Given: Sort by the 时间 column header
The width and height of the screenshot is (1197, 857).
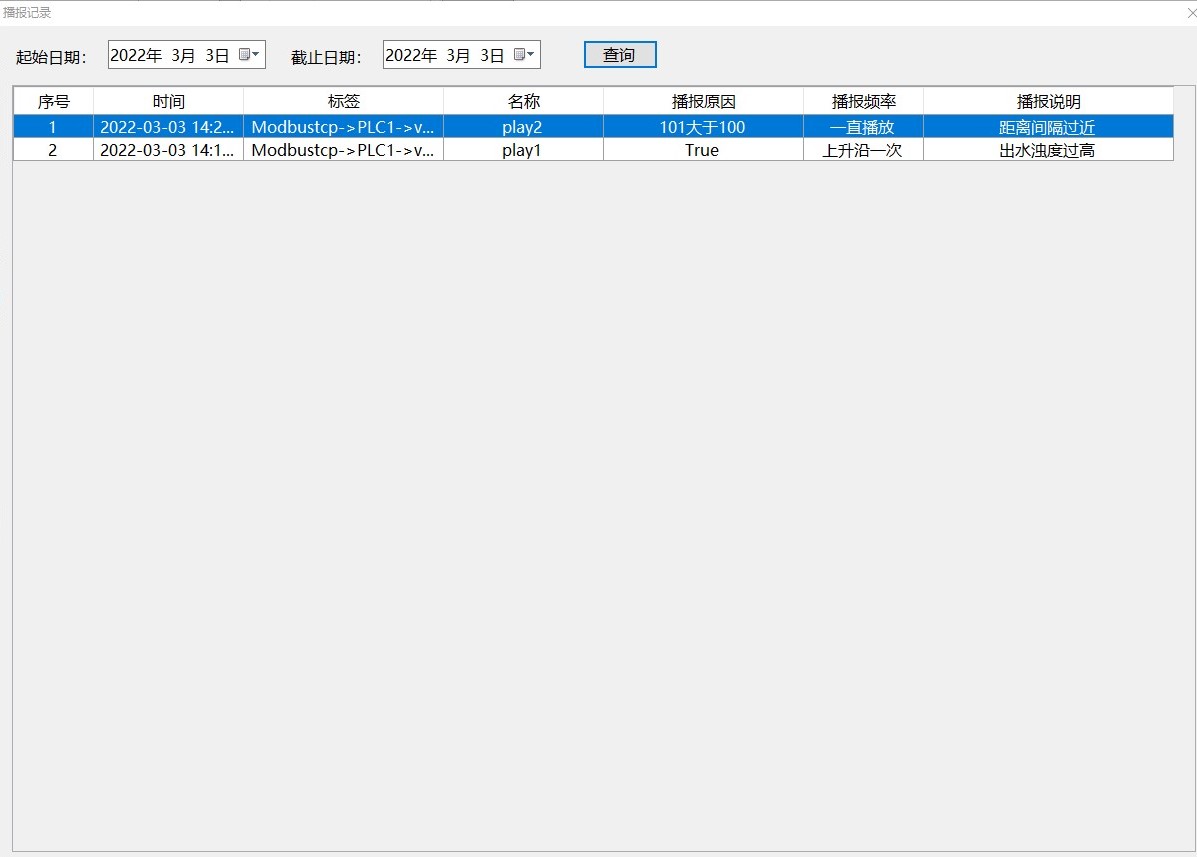Looking at the screenshot, I should (x=167, y=101).
